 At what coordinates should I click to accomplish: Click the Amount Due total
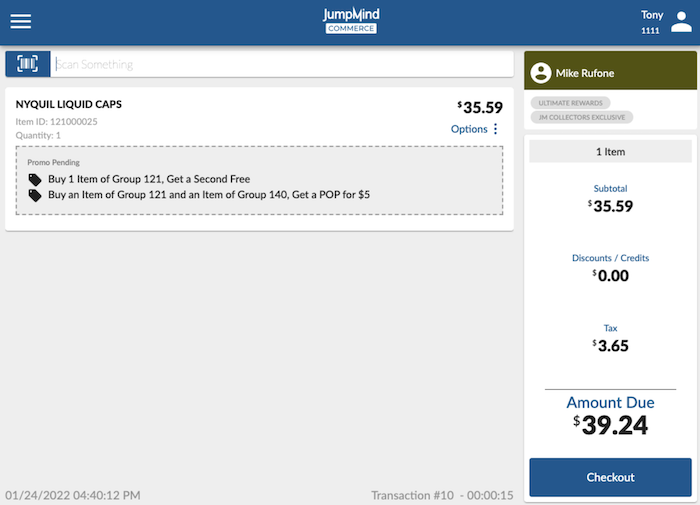pyautogui.click(x=610, y=415)
